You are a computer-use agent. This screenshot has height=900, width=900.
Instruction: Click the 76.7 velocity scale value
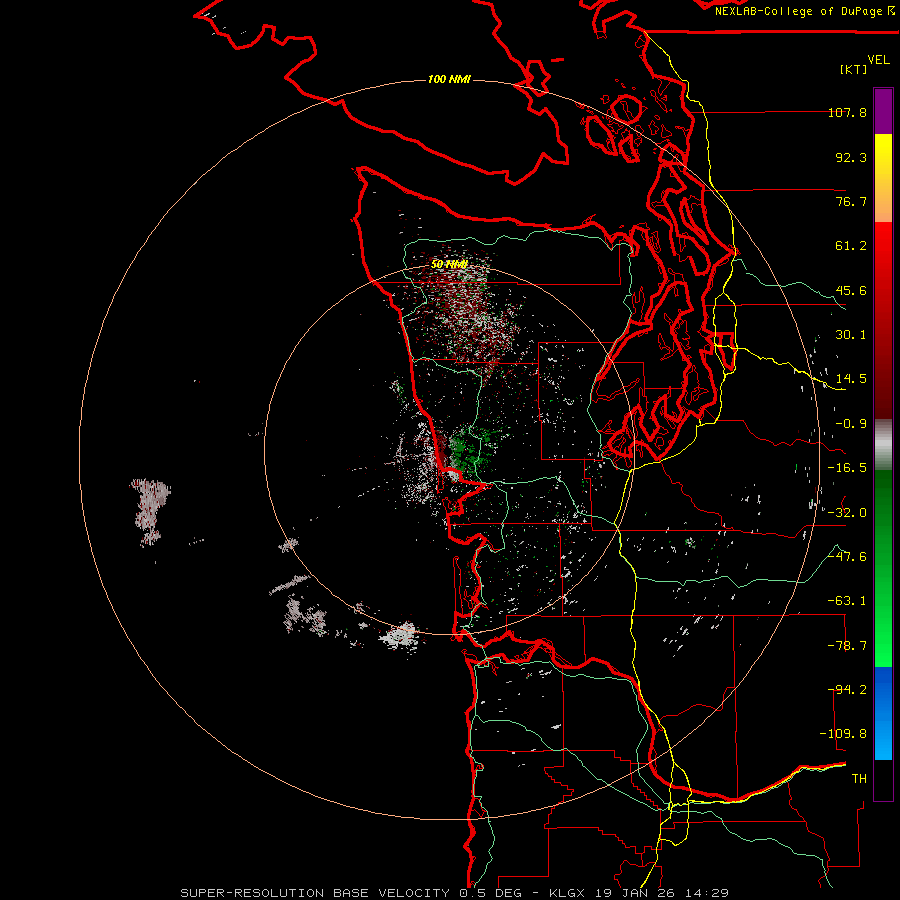pyautogui.click(x=851, y=201)
